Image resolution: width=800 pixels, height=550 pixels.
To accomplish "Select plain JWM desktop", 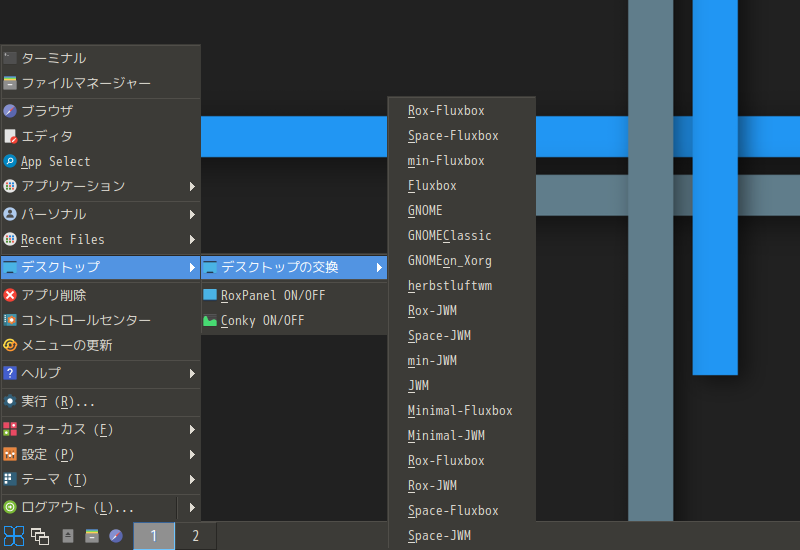I will (462, 386).
